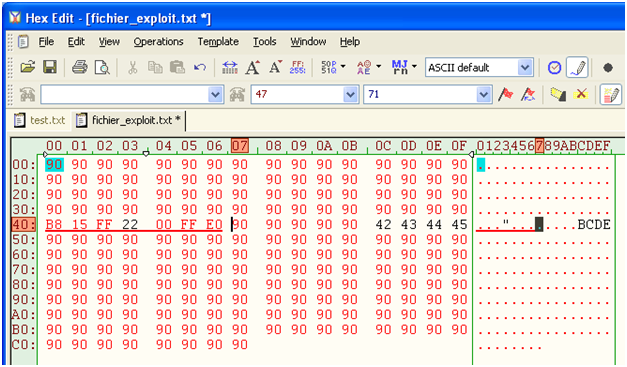Click the highlighted 90 byte at offset 00
This screenshot has height=367, width=627.
(x=54, y=164)
